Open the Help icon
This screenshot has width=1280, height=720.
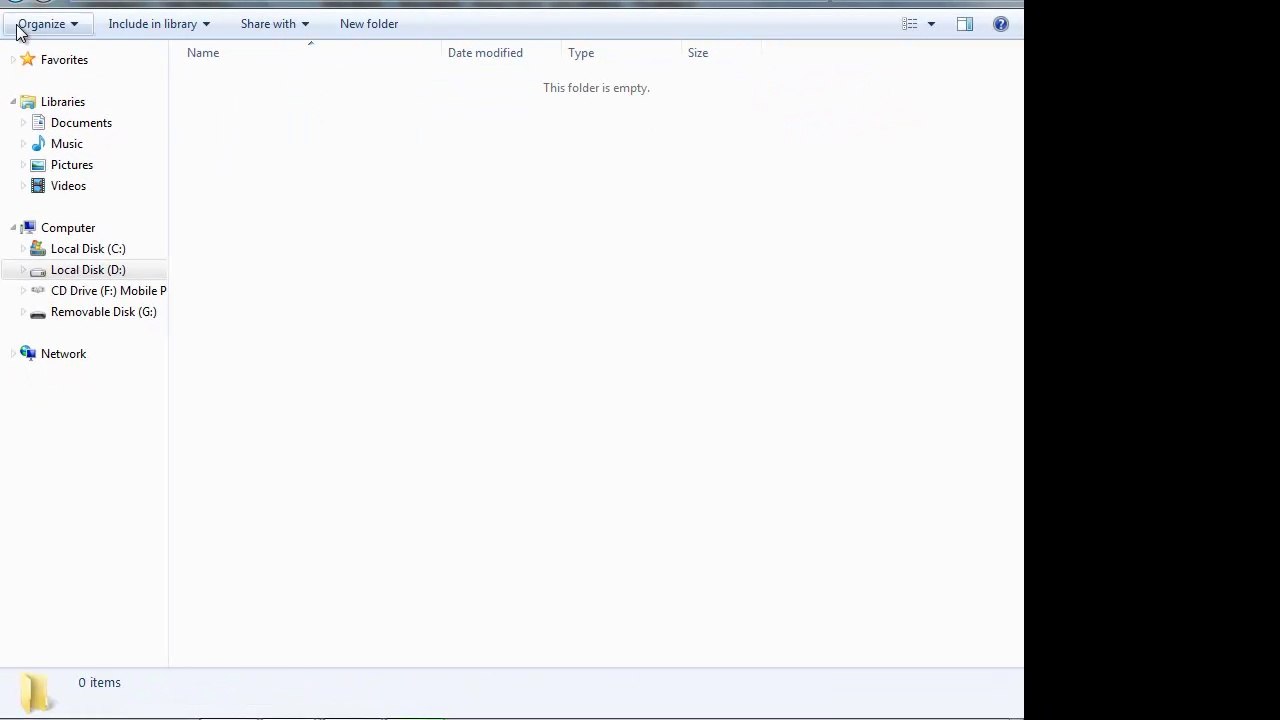click(1001, 24)
